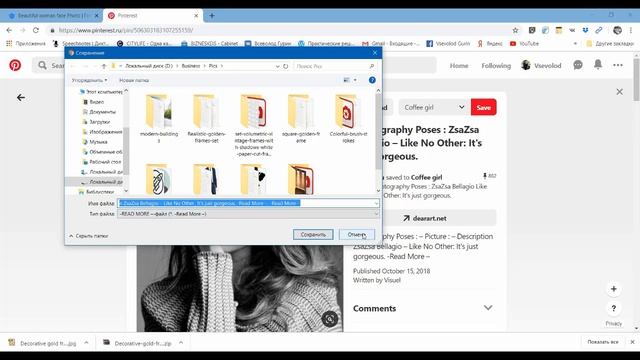Expand address path dropdown in dialog
This screenshot has height=360, width=640.
(x=278, y=66)
